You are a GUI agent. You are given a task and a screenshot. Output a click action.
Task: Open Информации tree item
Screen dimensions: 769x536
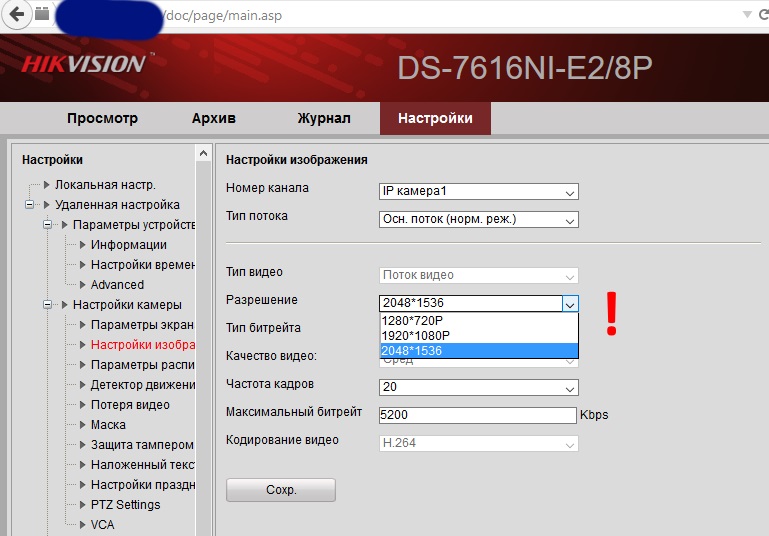(128, 245)
